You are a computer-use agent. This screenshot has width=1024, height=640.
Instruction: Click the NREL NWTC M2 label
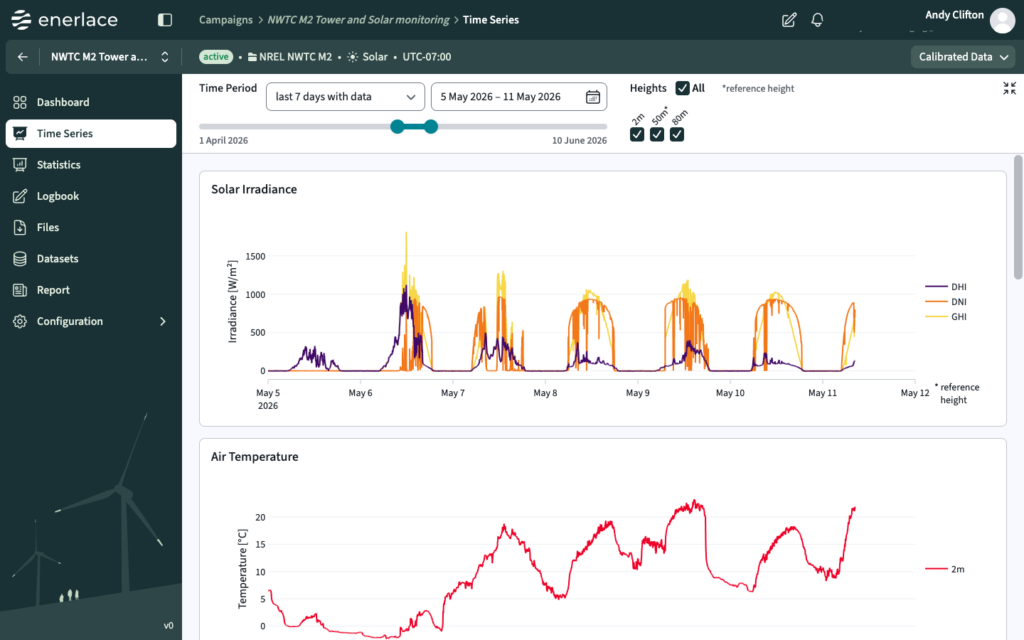pos(295,57)
